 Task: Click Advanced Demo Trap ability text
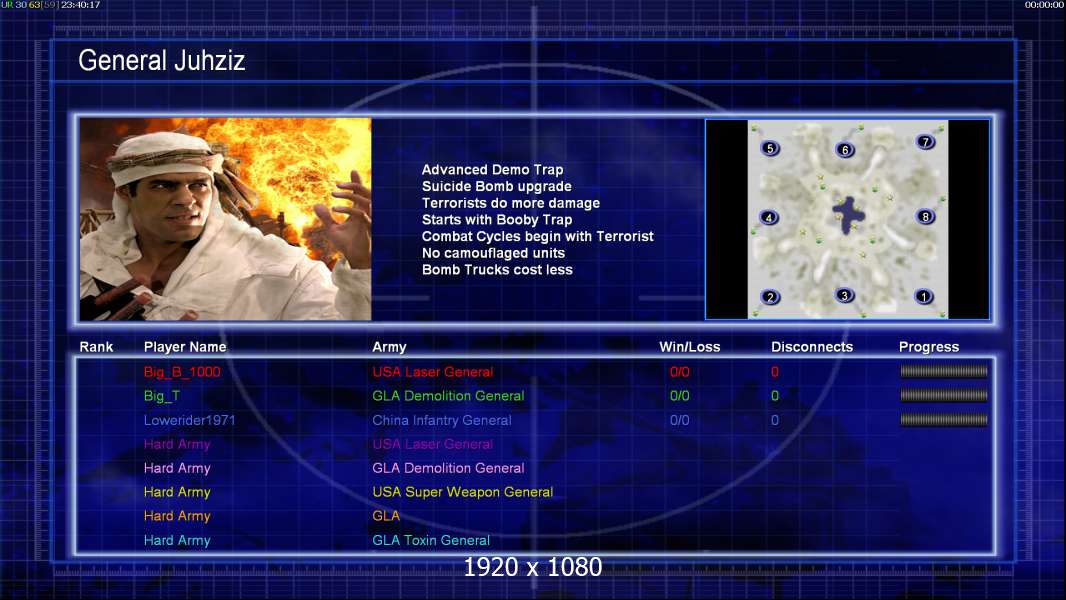[492, 170]
